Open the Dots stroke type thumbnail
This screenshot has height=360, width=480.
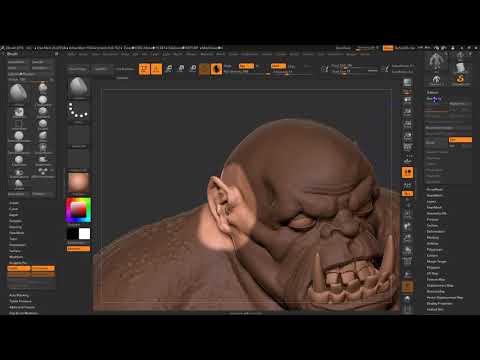tap(78, 112)
